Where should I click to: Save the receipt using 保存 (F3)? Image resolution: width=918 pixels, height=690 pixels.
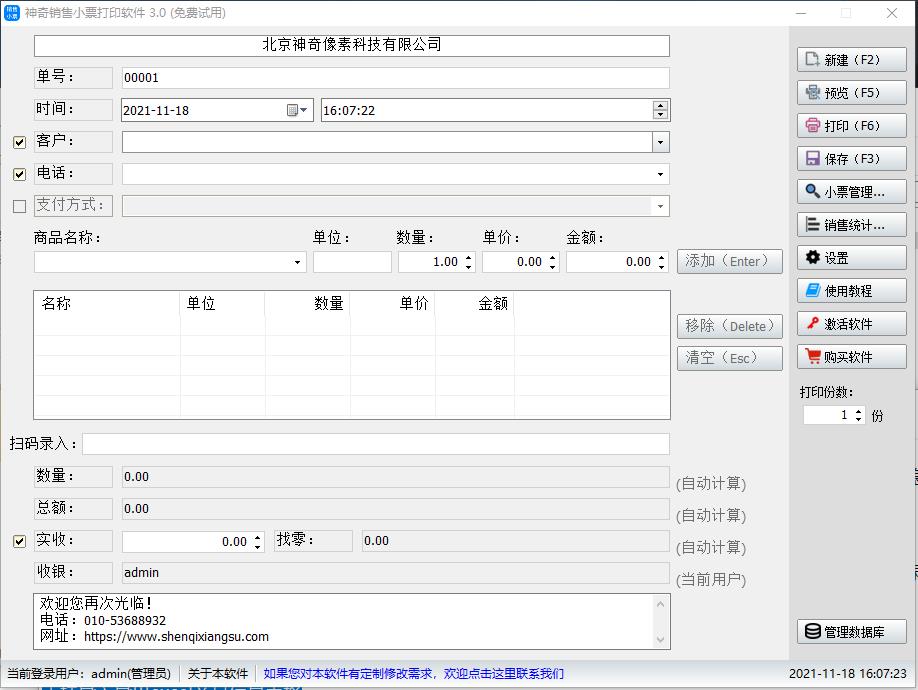[851, 157]
